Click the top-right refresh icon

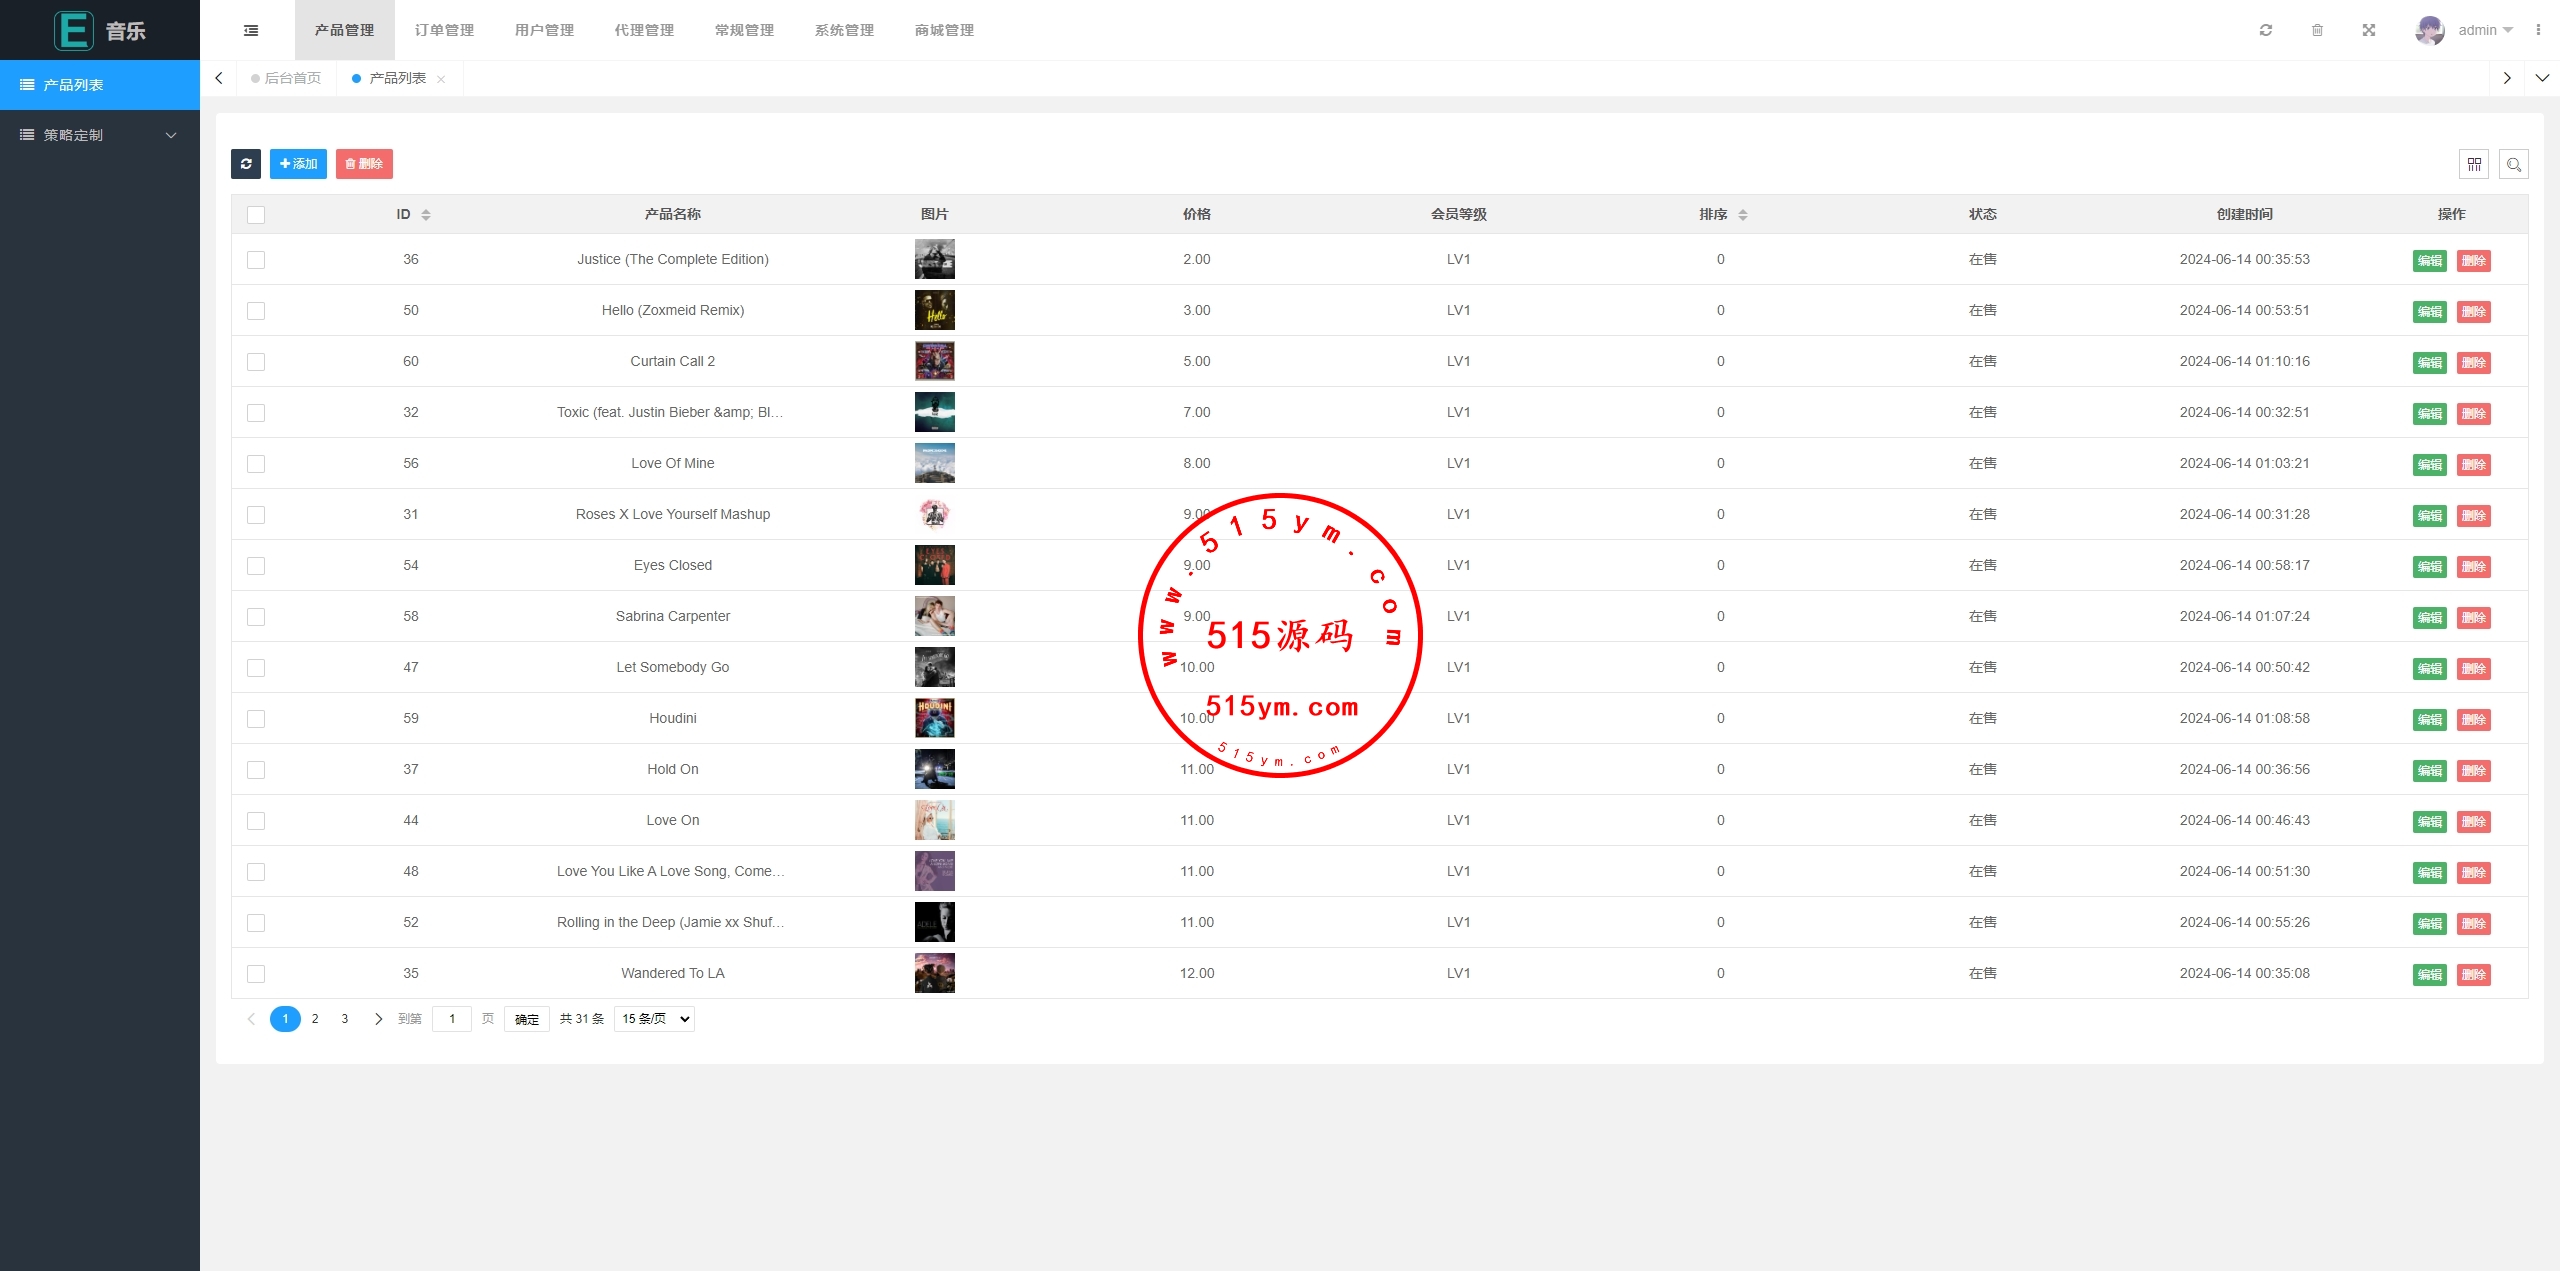(2266, 30)
